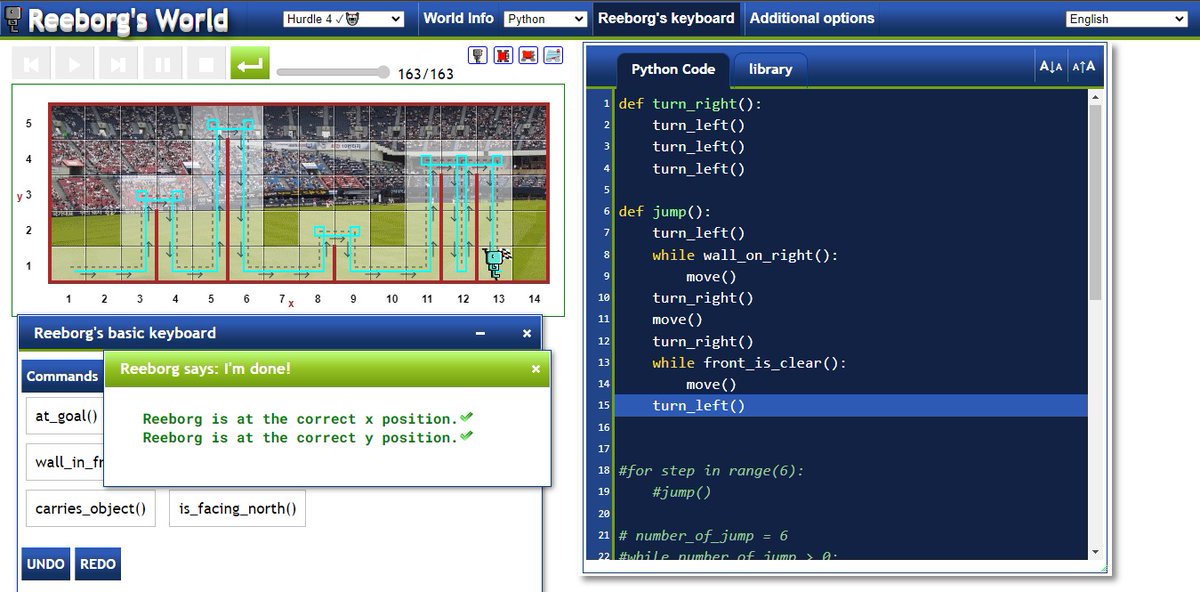Change interface language using the English dropdown
Screen dimensions: 1200x592
point(1125,17)
